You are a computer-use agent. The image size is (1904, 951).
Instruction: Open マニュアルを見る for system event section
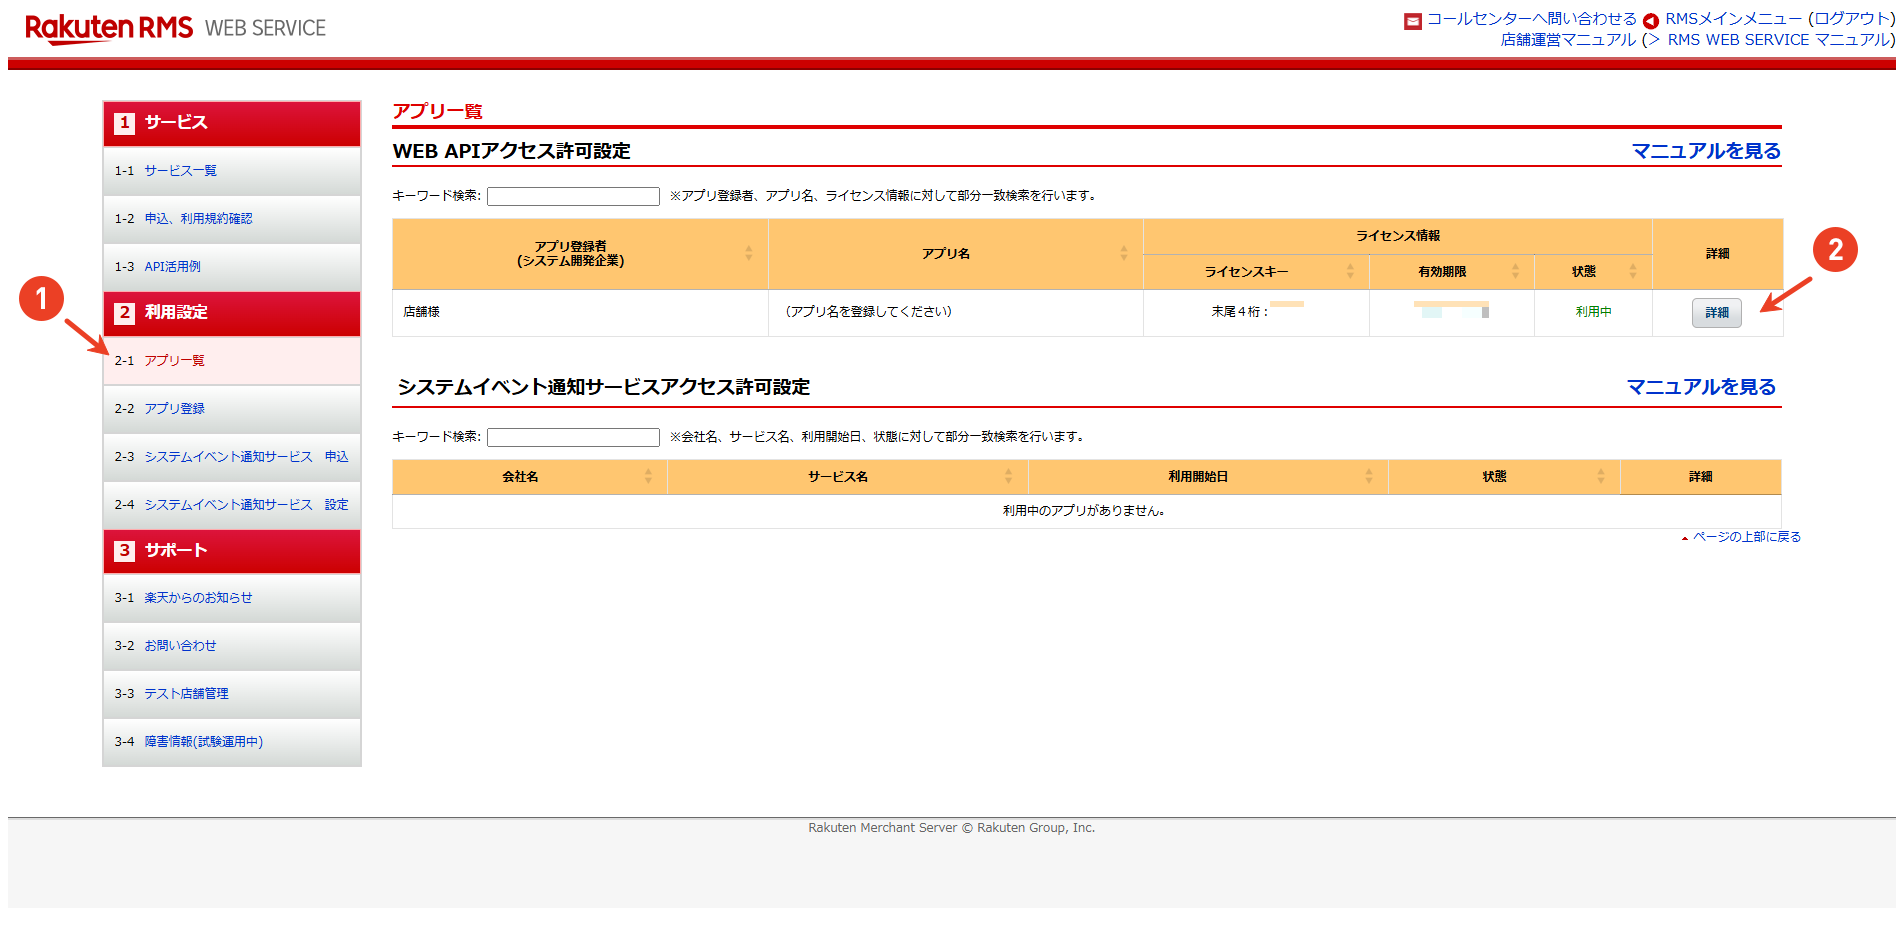pos(1701,387)
